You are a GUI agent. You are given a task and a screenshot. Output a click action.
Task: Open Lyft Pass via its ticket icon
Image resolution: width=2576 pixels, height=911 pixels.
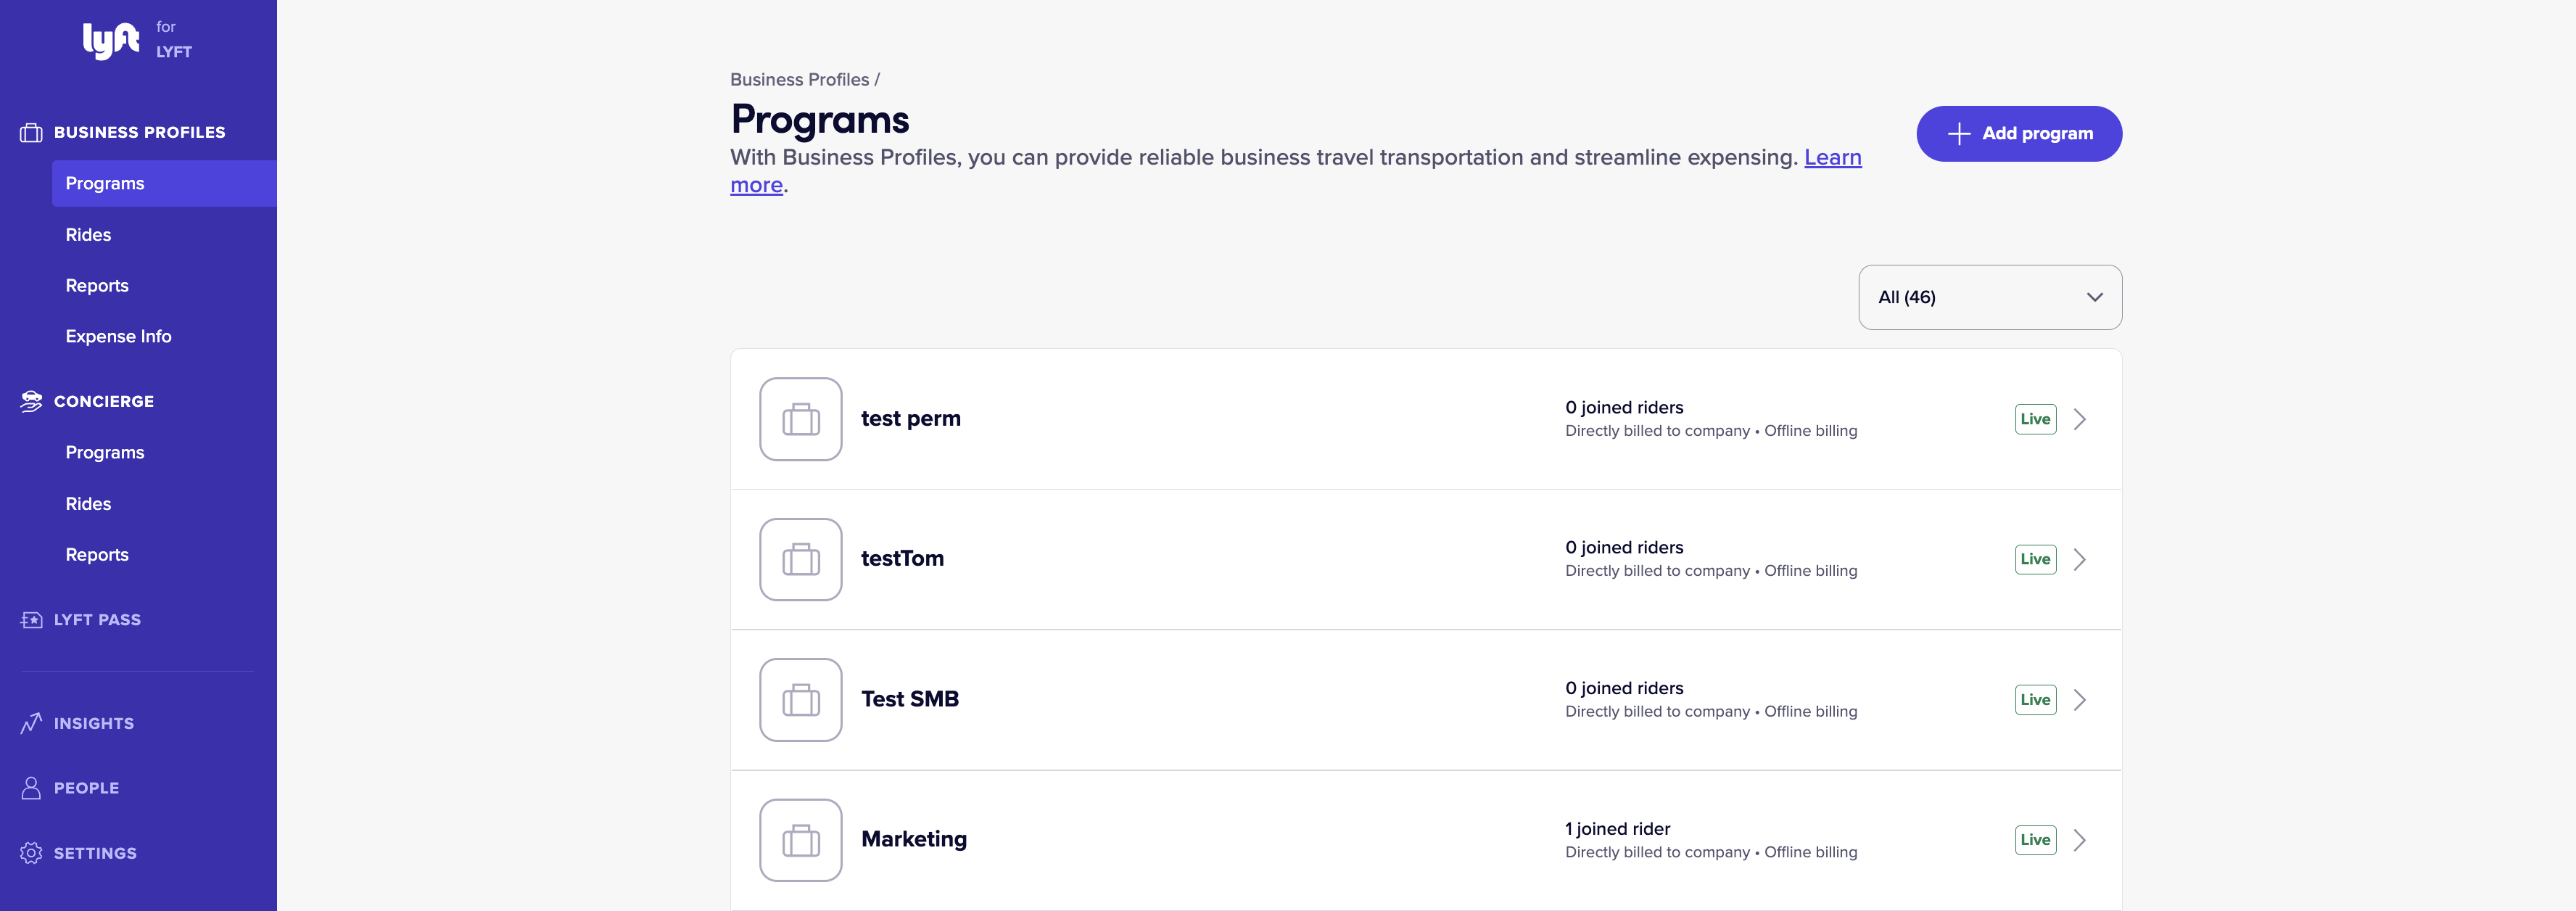click(31, 619)
